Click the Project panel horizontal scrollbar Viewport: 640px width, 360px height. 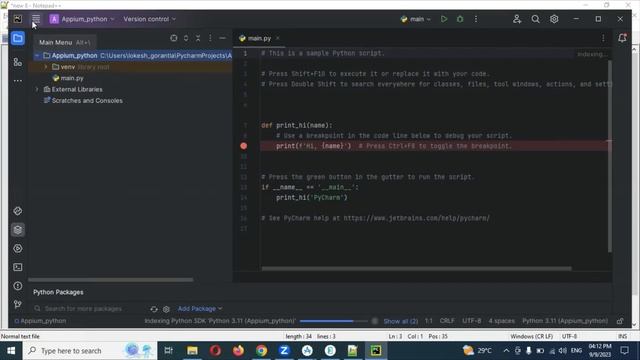111,280
